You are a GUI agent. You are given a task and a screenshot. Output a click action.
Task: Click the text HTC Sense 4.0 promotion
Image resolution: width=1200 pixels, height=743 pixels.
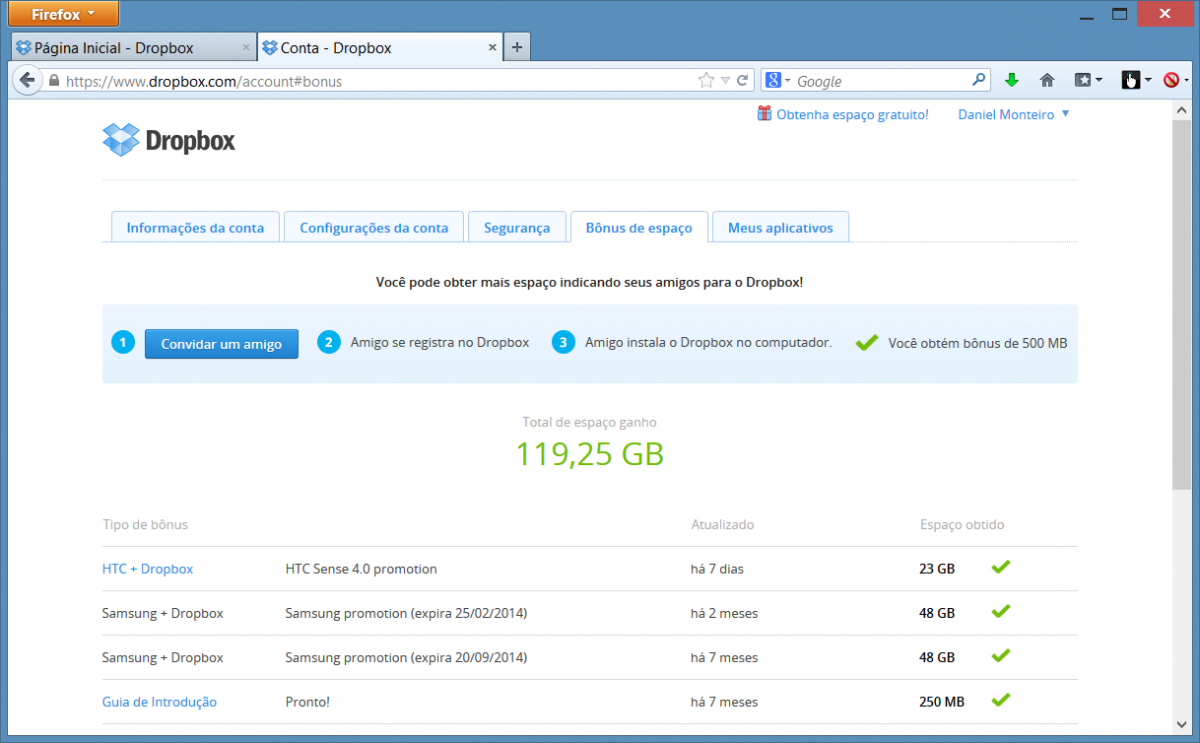pos(361,569)
